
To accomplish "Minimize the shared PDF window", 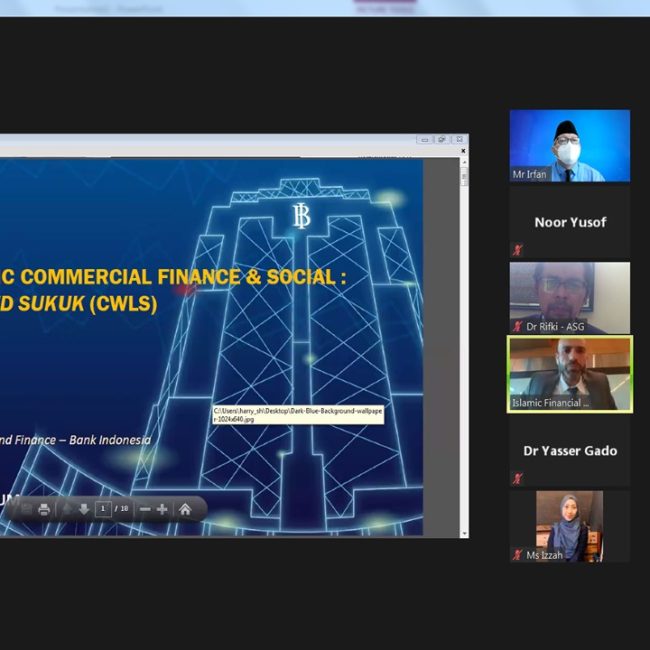I will point(424,140).
